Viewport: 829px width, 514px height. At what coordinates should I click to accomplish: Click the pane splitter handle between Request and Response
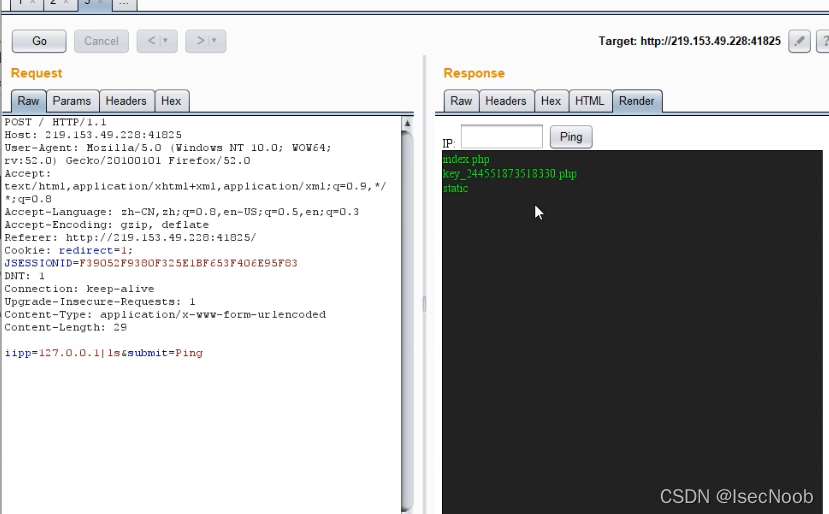424,304
